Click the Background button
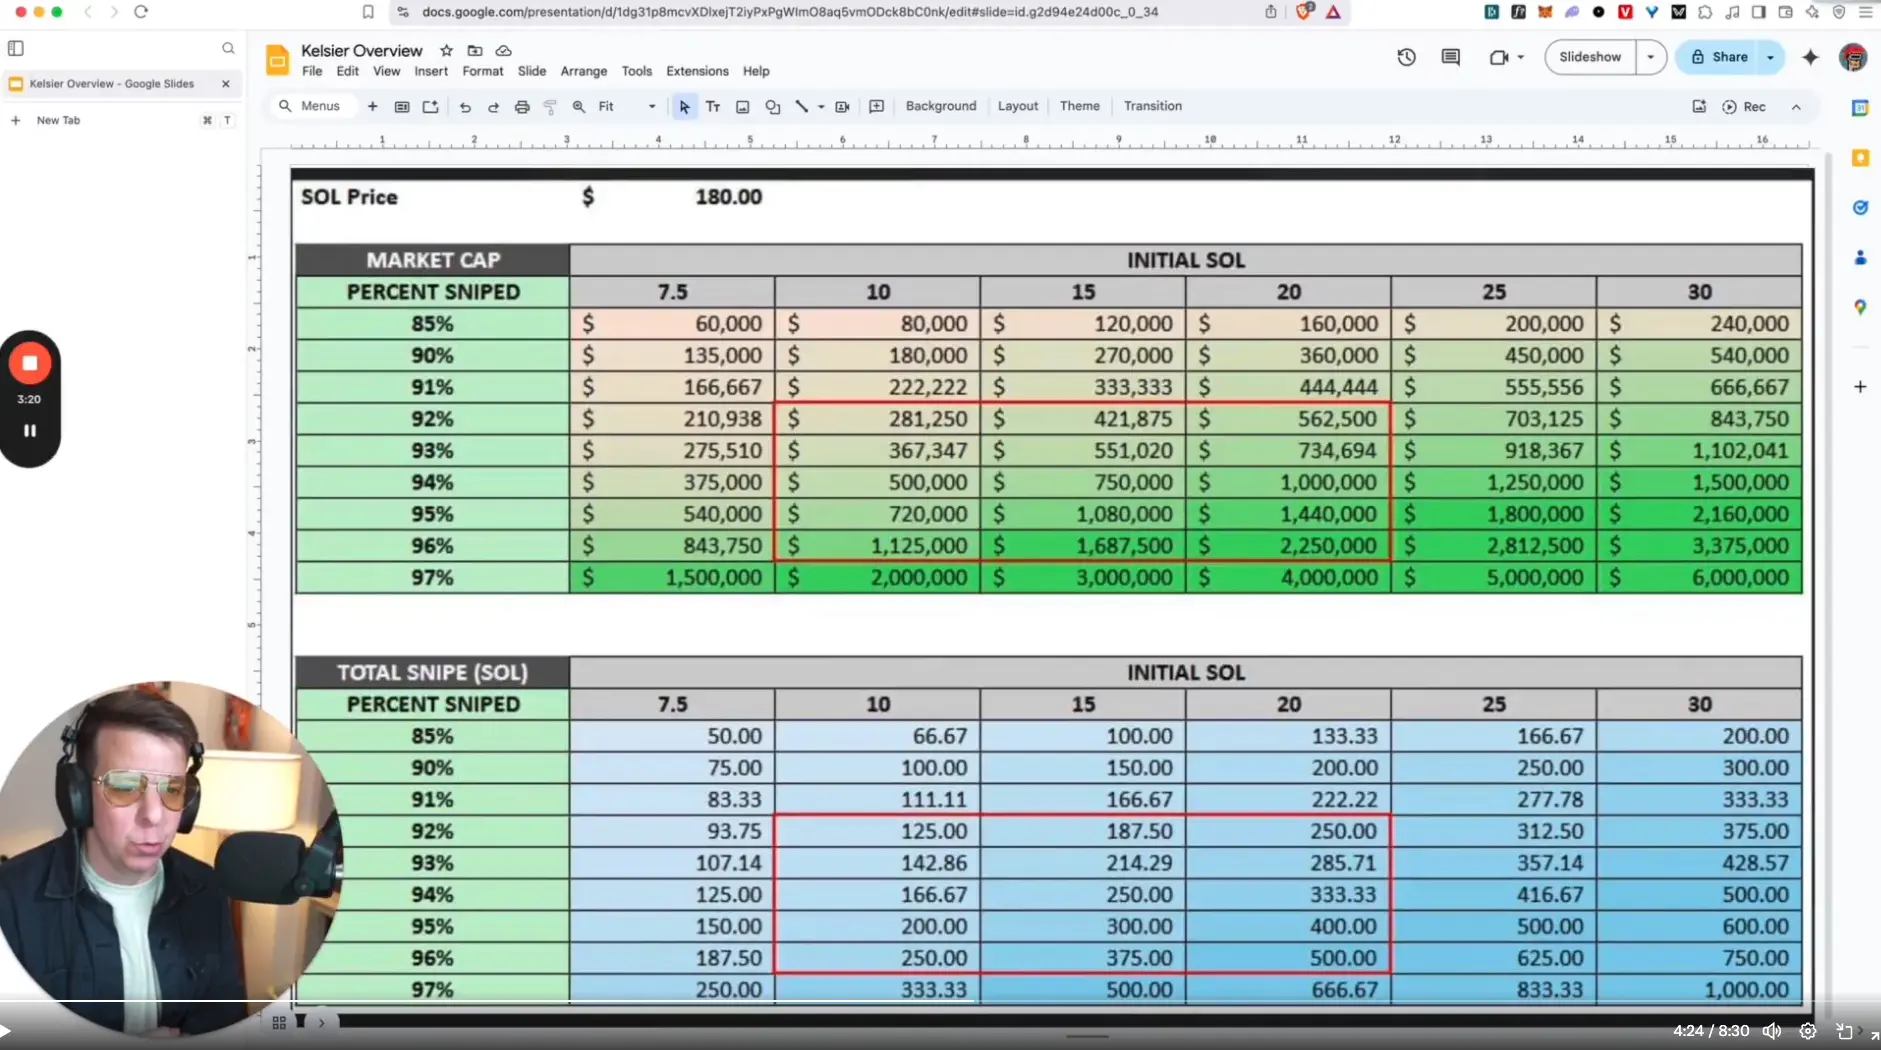The image size is (1881, 1050). pyautogui.click(x=940, y=106)
